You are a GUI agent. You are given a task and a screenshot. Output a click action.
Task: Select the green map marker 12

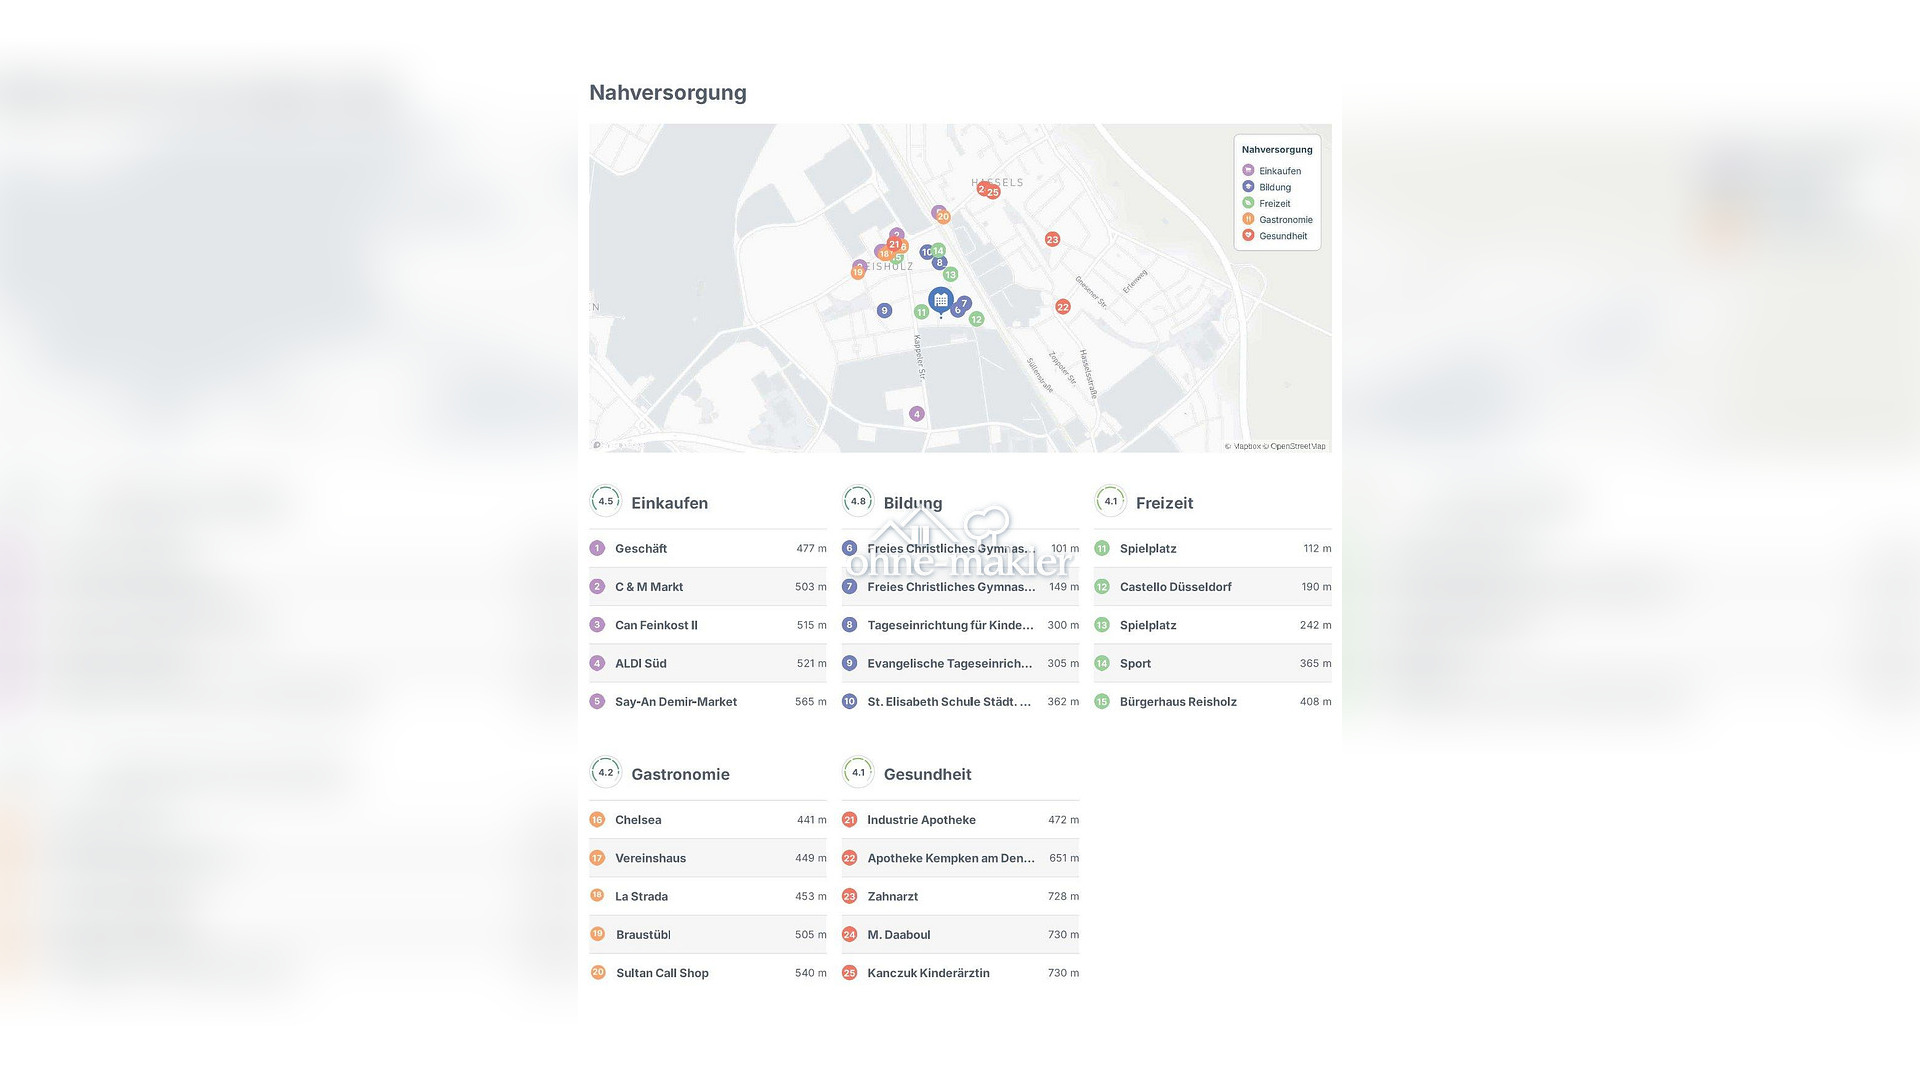tap(976, 319)
